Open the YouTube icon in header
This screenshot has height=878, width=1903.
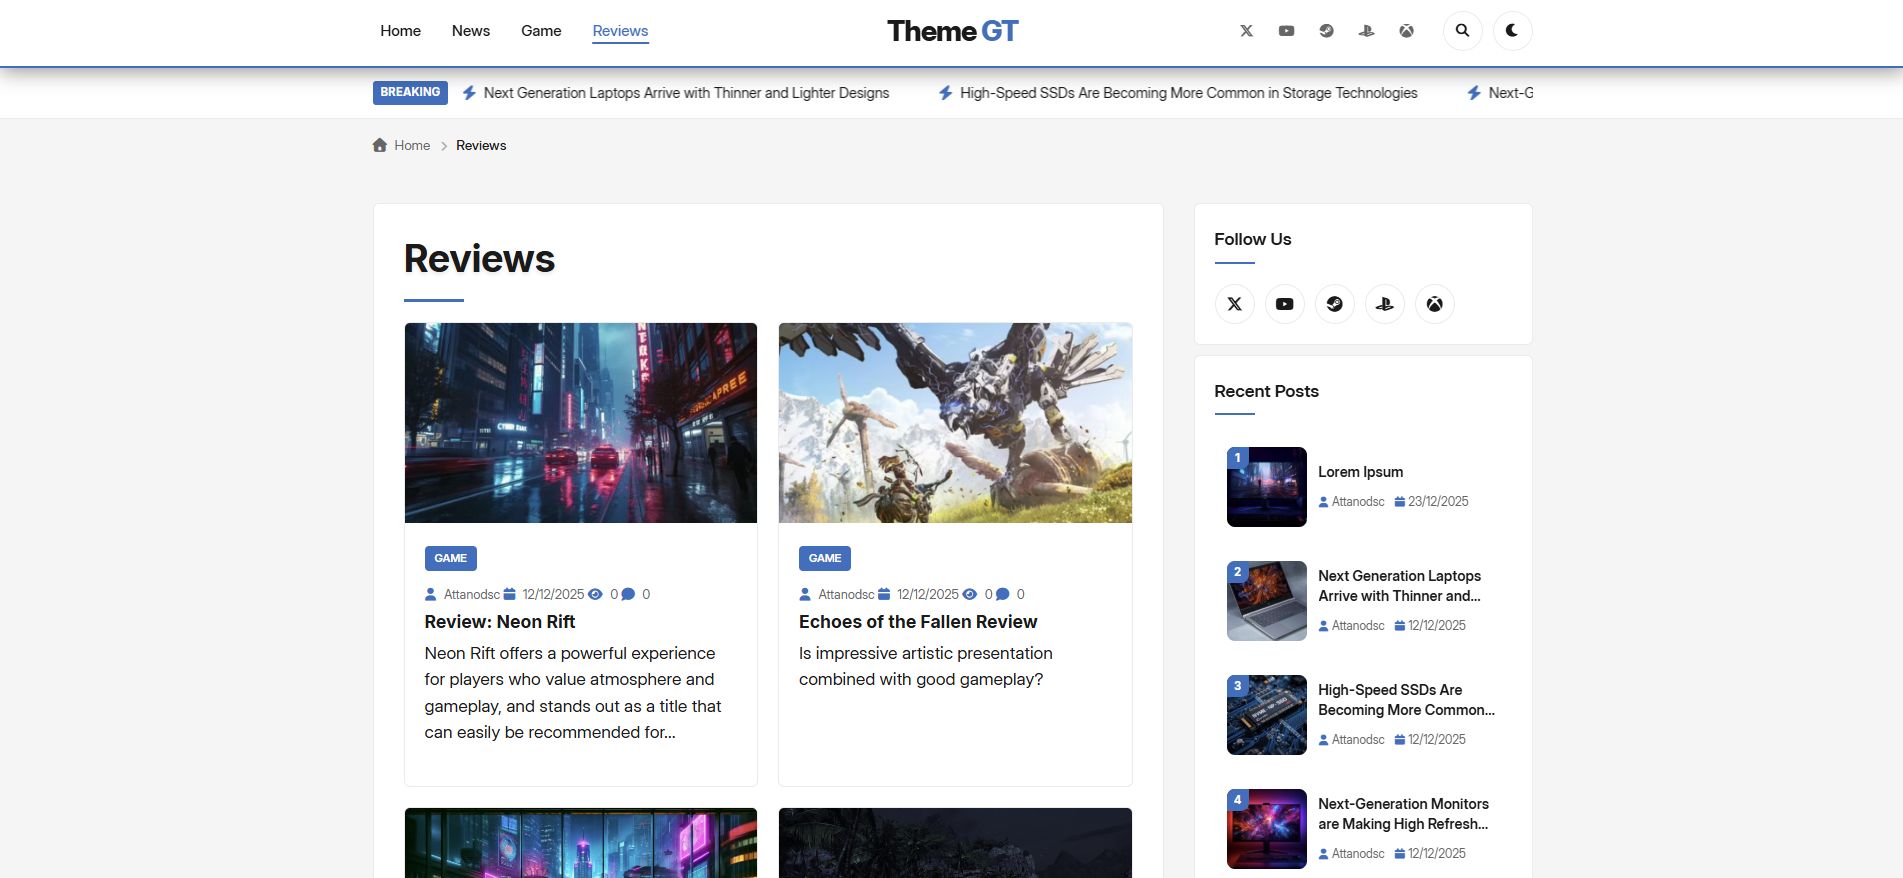click(x=1286, y=31)
